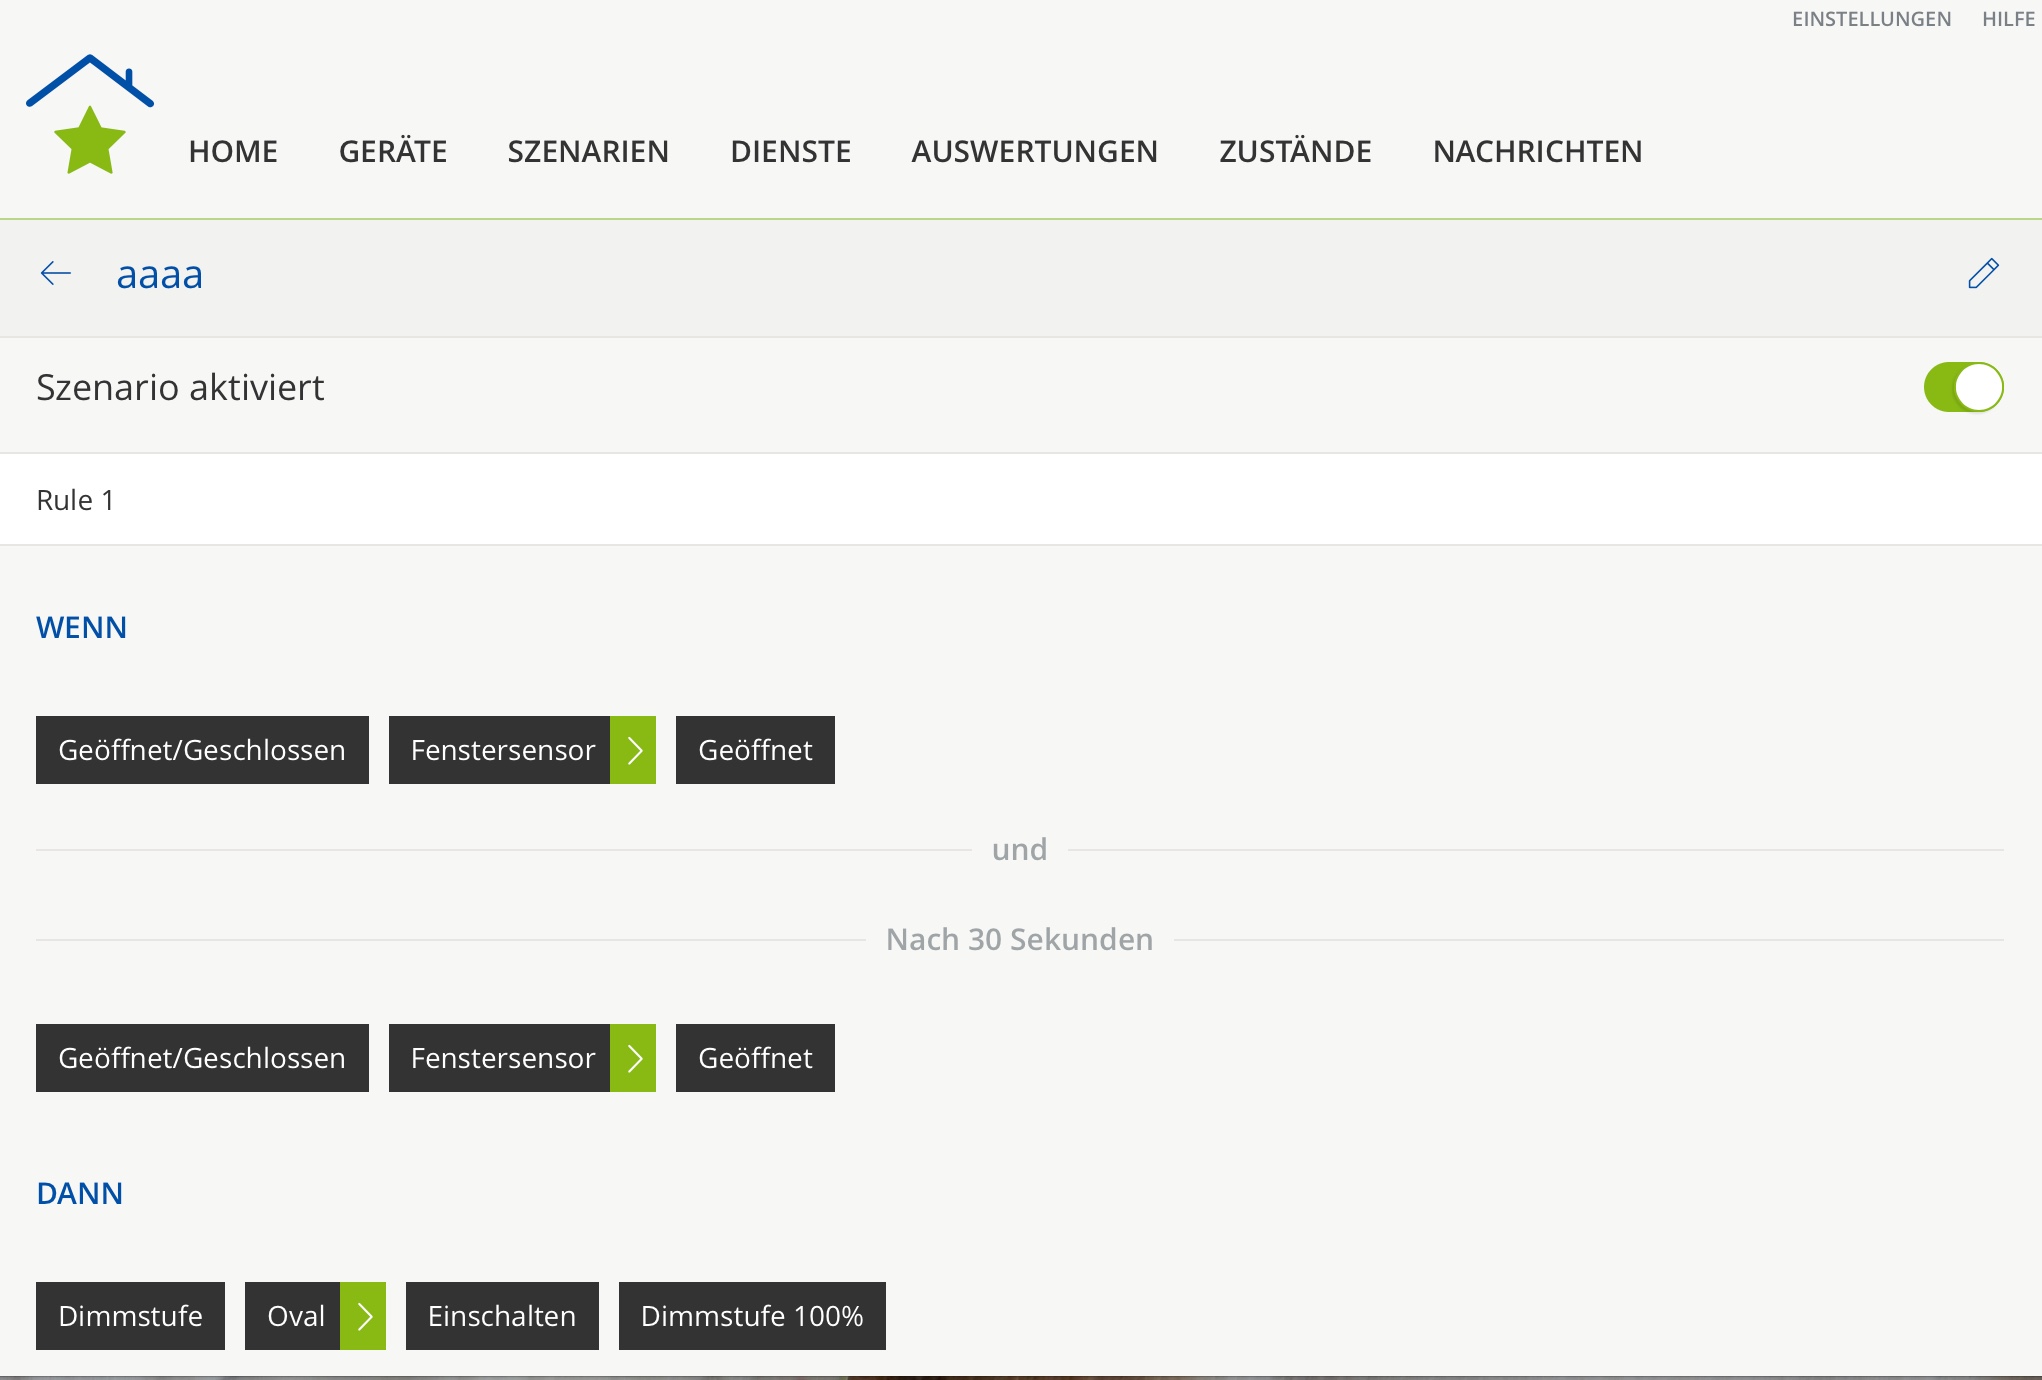Image resolution: width=2042 pixels, height=1380 pixels.
Task: Open NACHRICHTEN from top navigation
Action: [x=1537, y=152]
